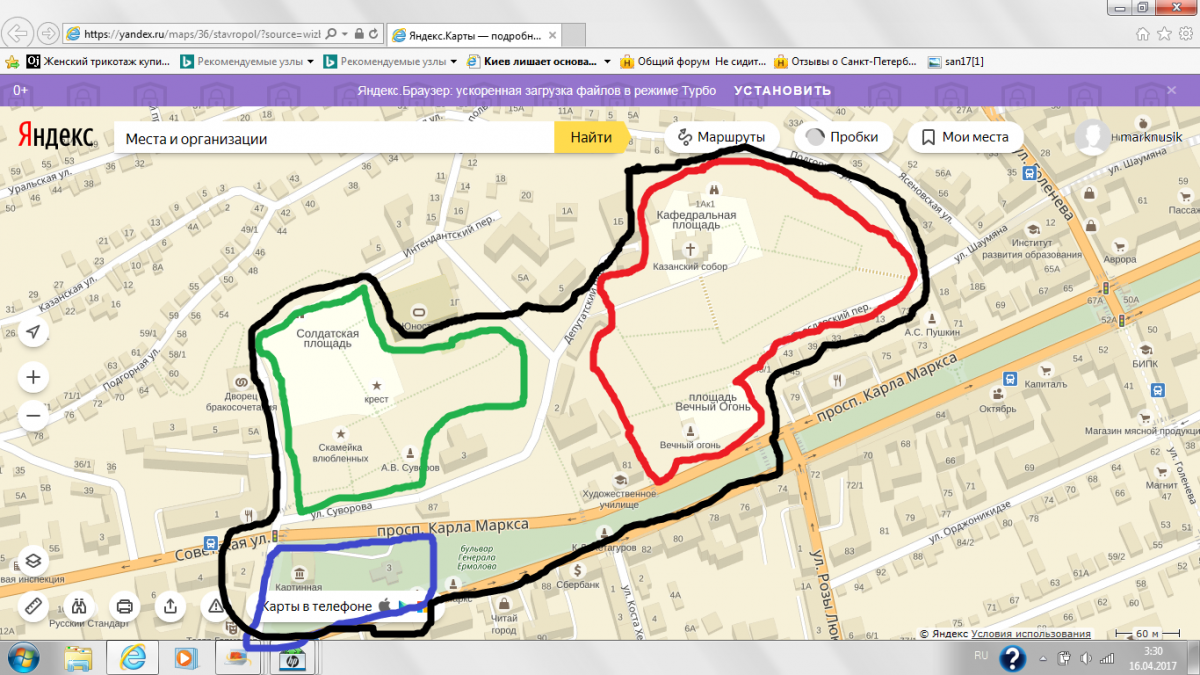
Task: Click the Художественное училище map label
Action: (x=618, y=499)
